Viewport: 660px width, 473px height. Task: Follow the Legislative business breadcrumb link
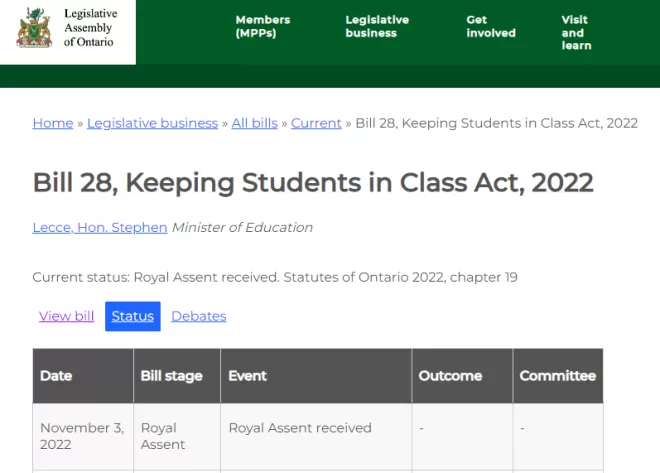152,123
